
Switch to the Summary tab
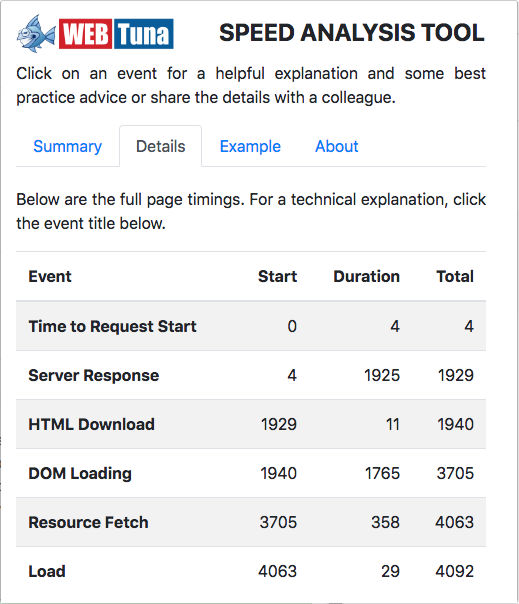67,146
